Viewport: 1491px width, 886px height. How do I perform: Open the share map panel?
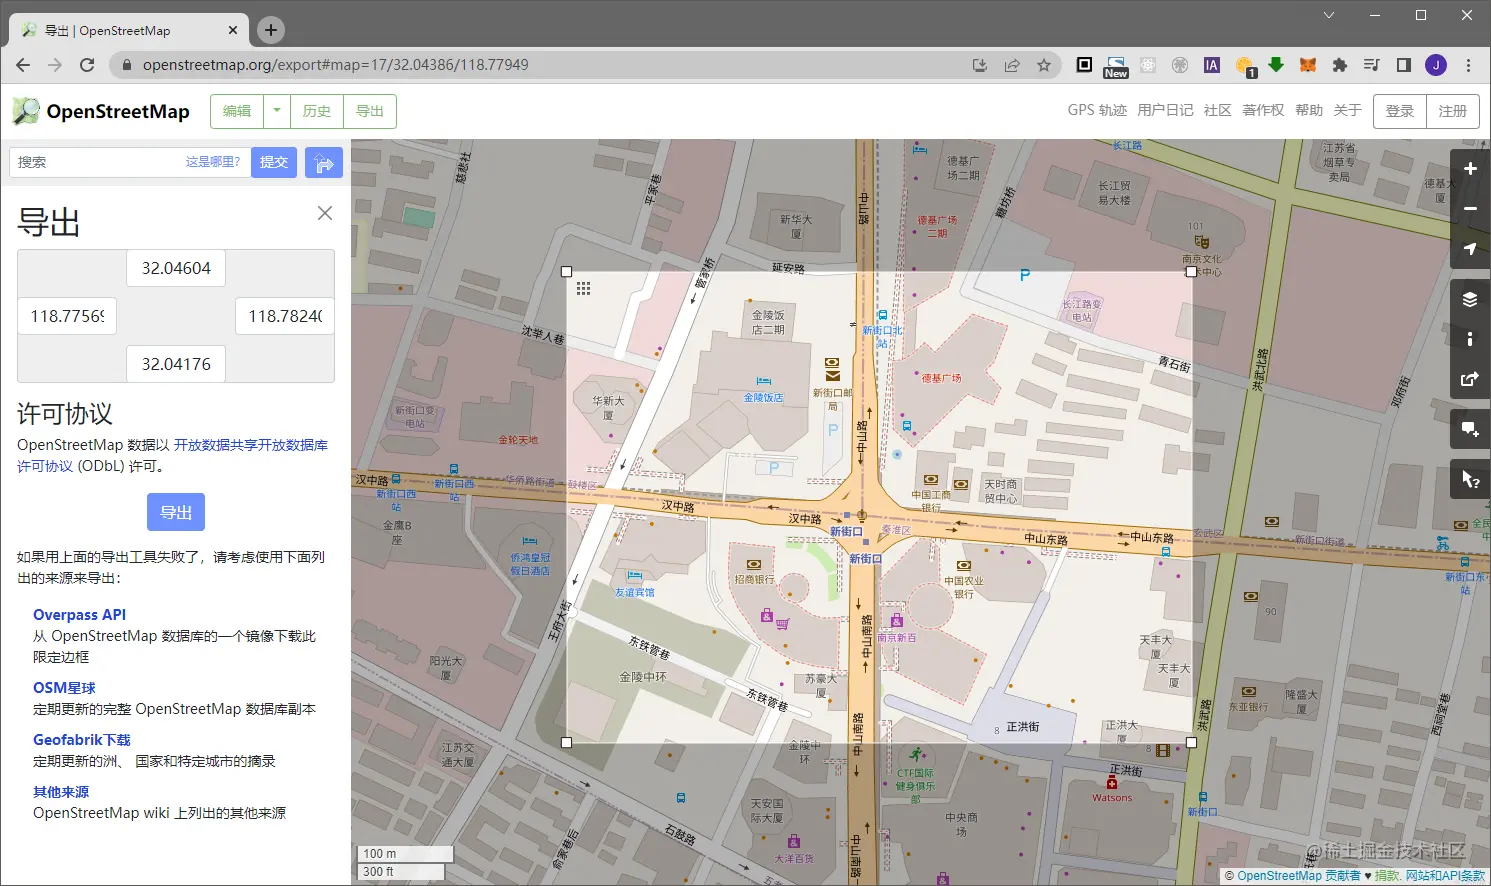(x=1470, y=379)
